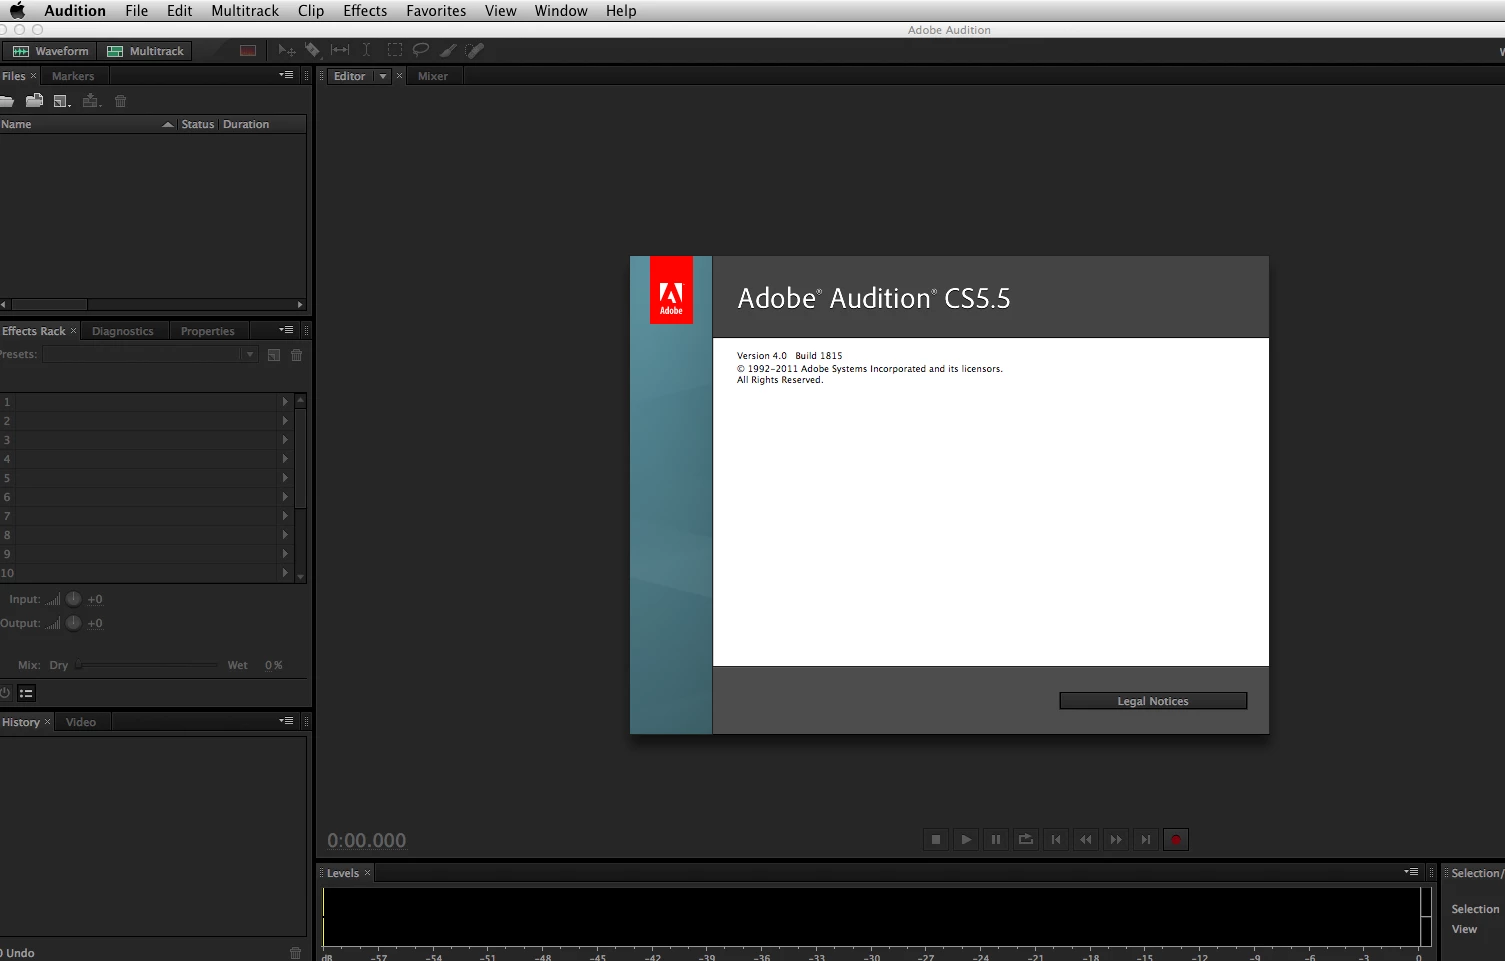Switch to Waveform editor view
This screenshot has width=1505, height=961.
click(x=49, y=51)
